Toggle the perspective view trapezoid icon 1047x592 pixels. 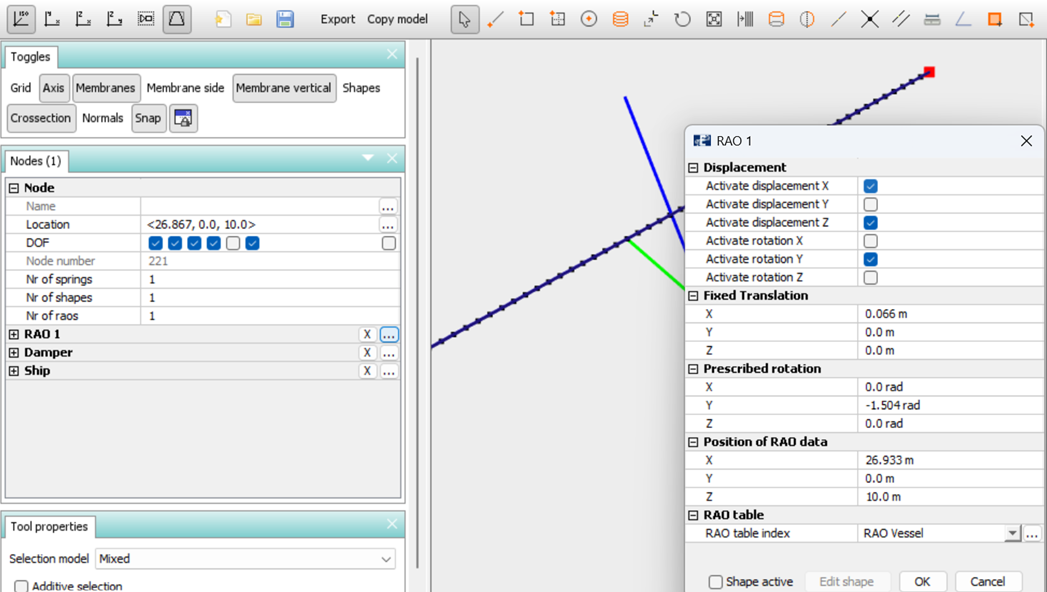(x=177, y=19)
